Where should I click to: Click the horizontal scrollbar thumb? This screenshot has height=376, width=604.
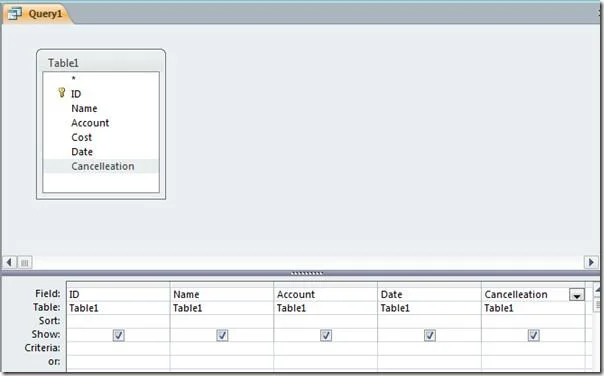coord(24,263)
